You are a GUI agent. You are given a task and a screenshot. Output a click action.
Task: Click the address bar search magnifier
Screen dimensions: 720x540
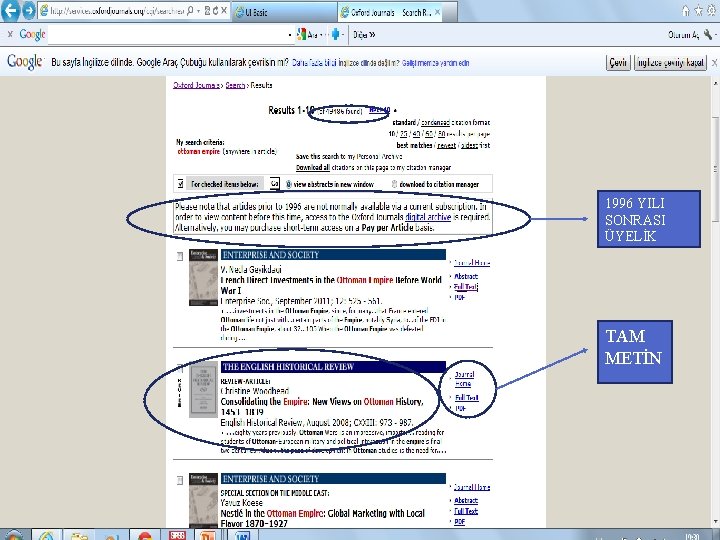(190, 11)
